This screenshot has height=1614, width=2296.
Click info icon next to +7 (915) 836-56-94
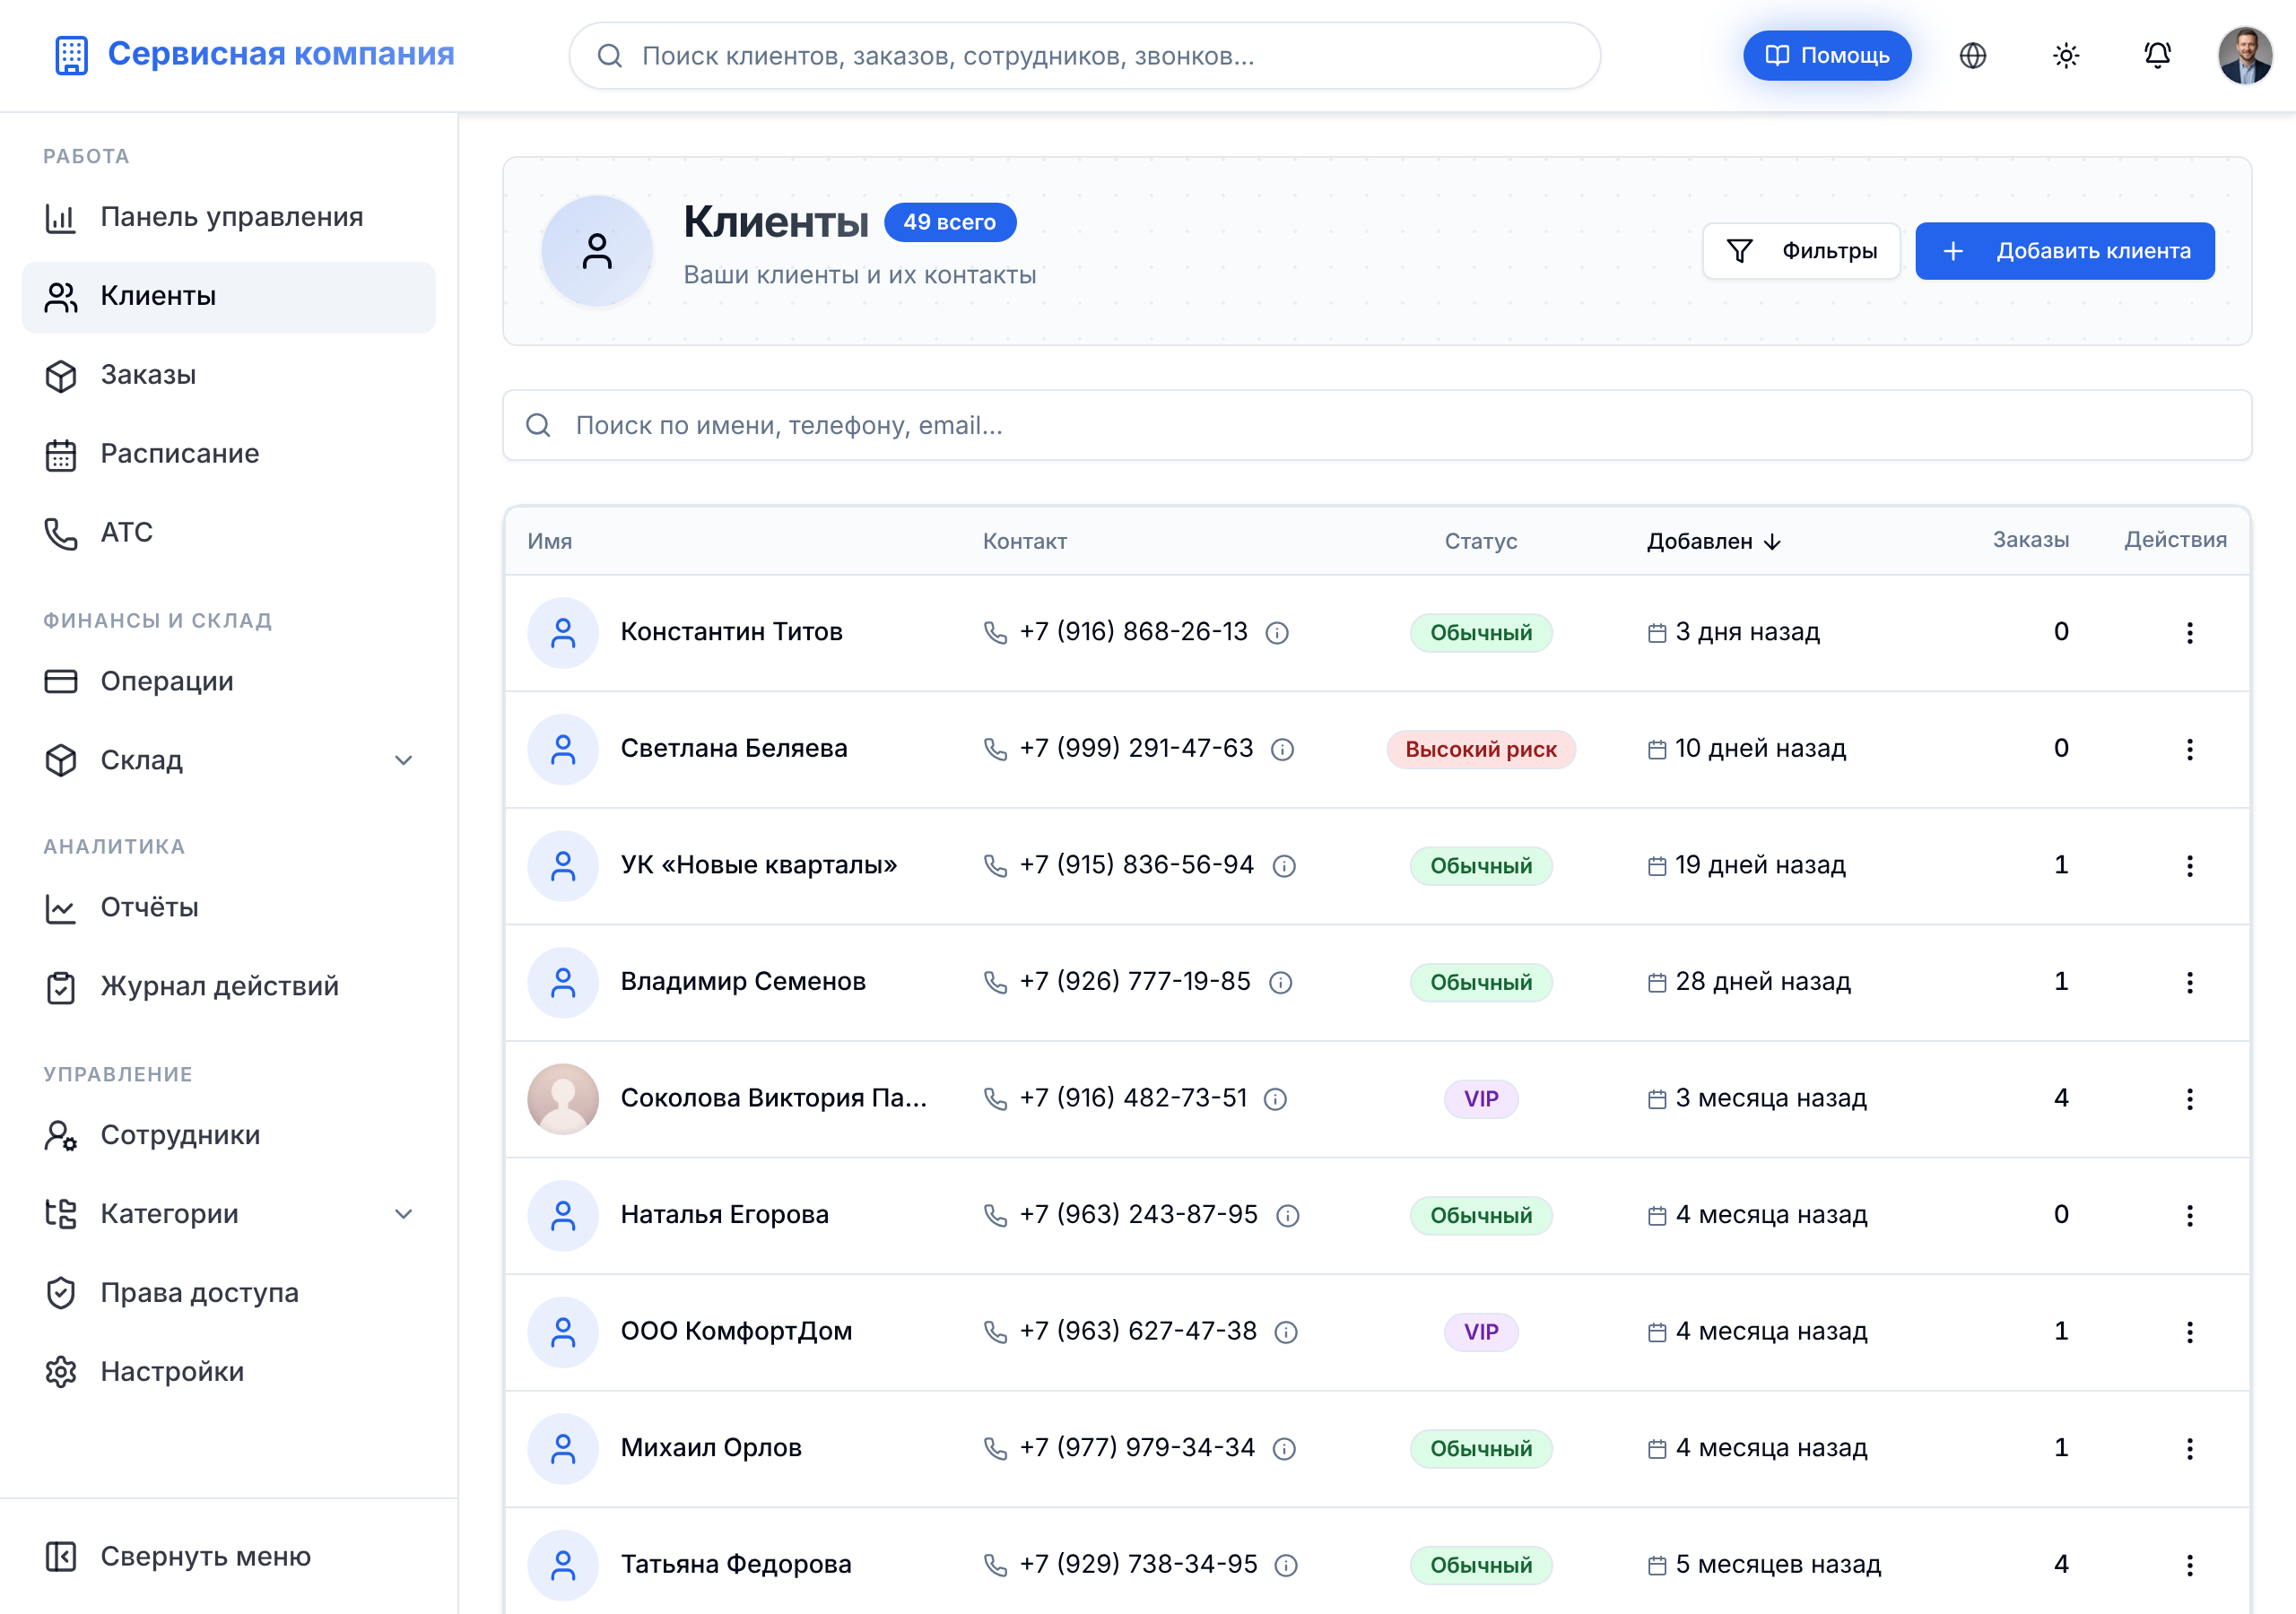point(1284,866)
